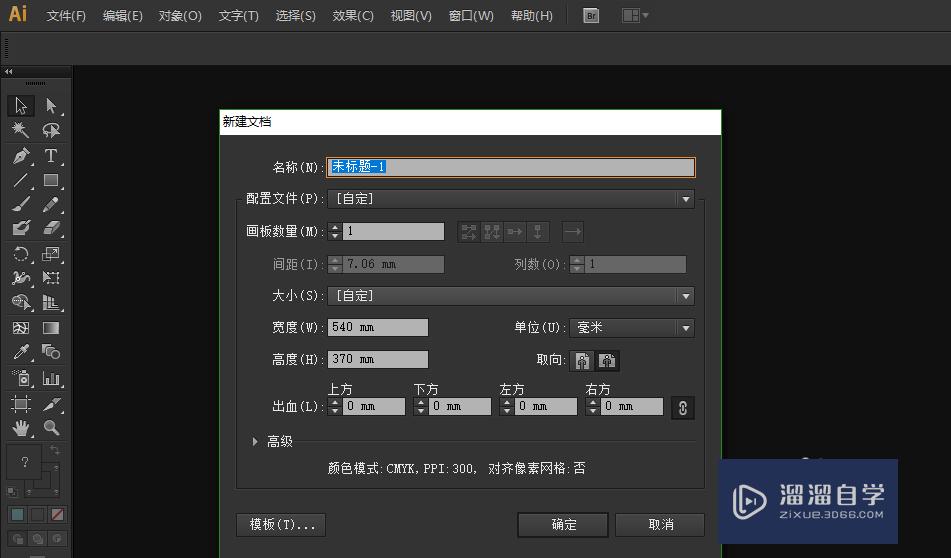Open the 选择(S) menu
The height and width of the screenshot is (558, 951).
pos(295,16)
